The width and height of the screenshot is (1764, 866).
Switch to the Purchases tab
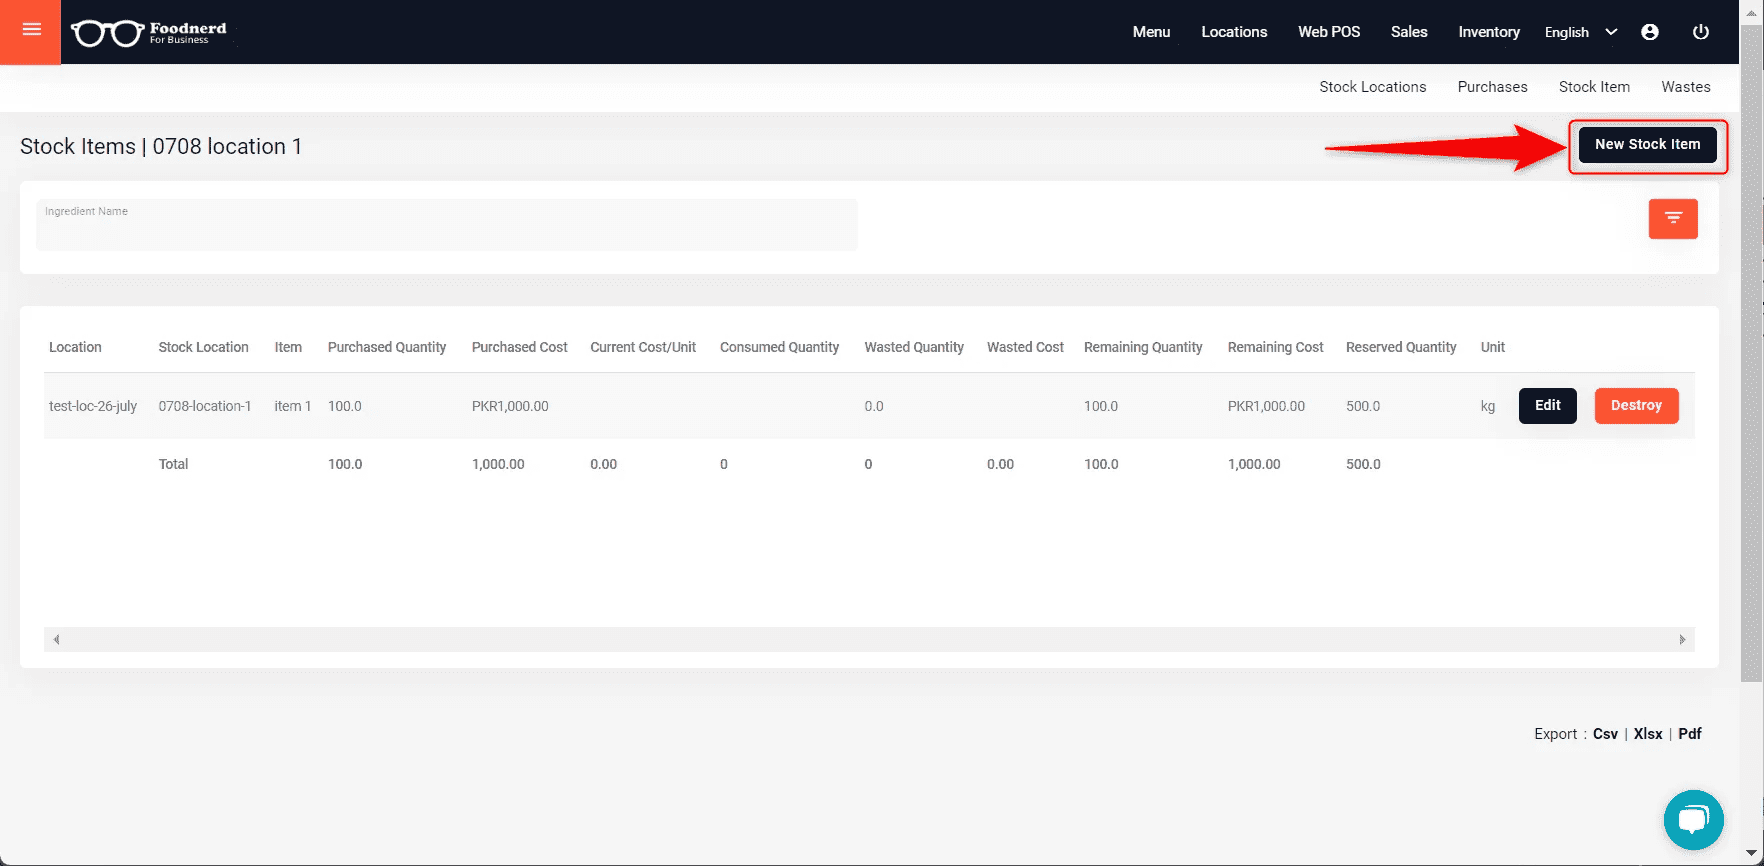[x=1492, y=87]
